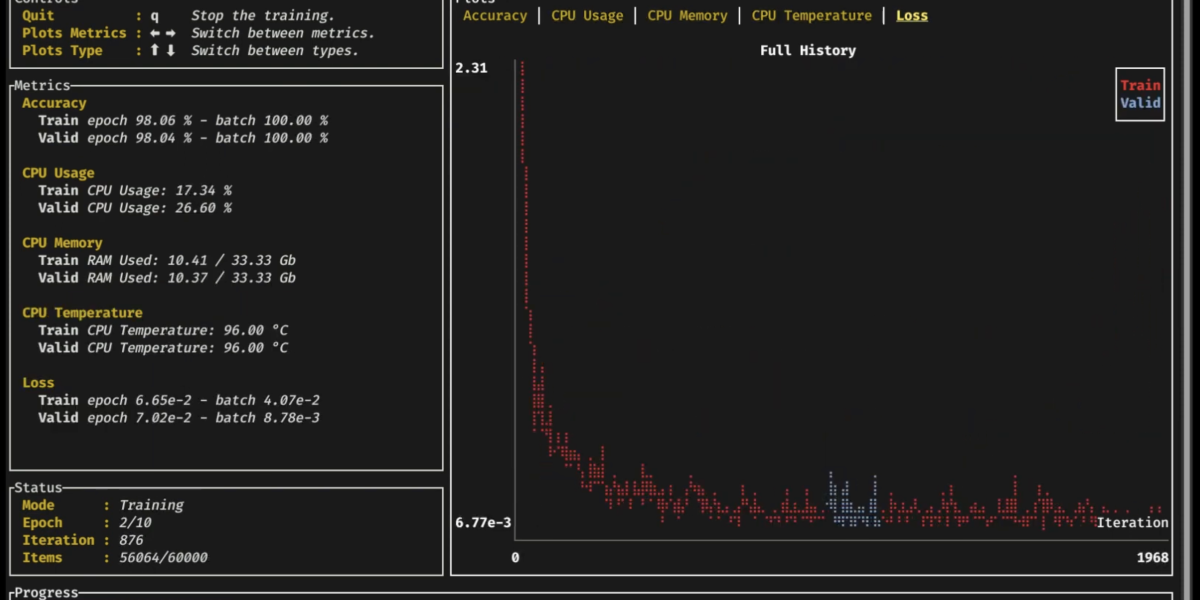Click the Quit control's q key label

click(x=155, y=16)
